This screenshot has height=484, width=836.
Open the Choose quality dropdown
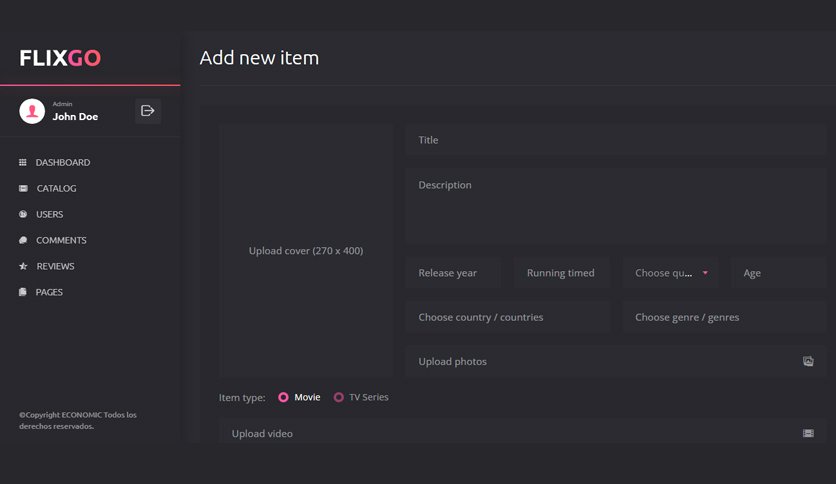pos(670,273)
